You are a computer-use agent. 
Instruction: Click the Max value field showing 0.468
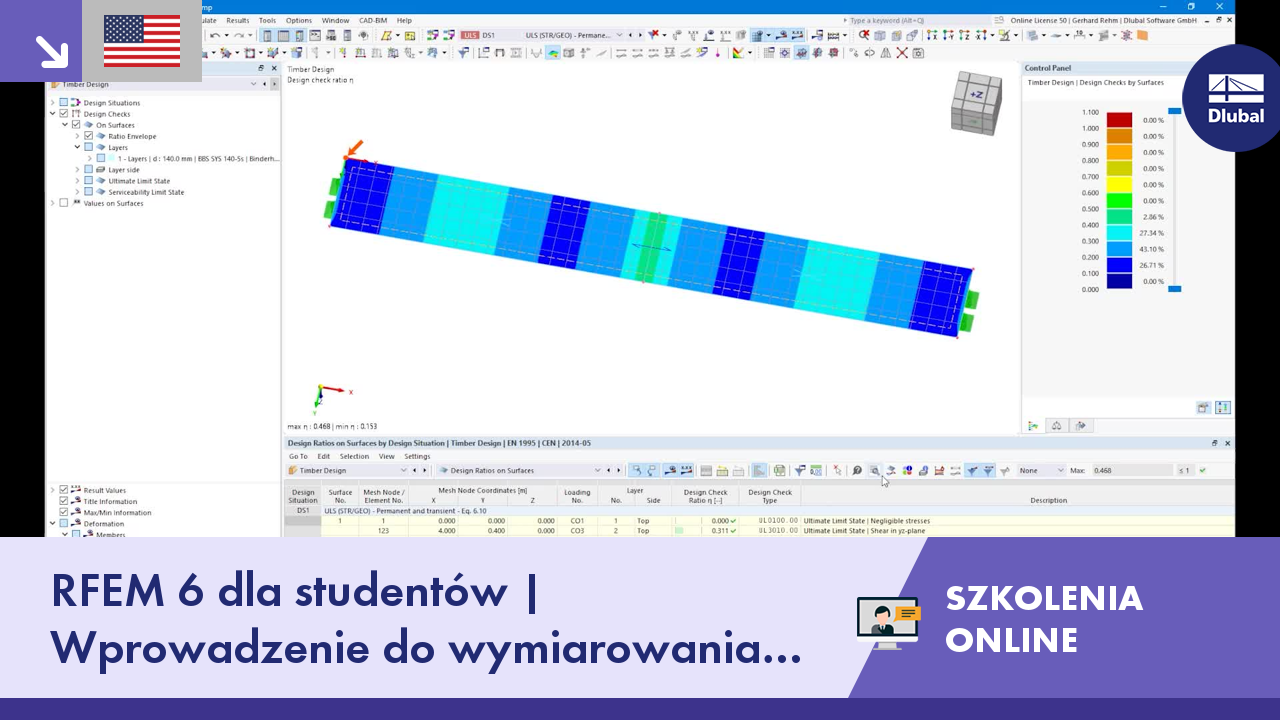coord(1131,470)
